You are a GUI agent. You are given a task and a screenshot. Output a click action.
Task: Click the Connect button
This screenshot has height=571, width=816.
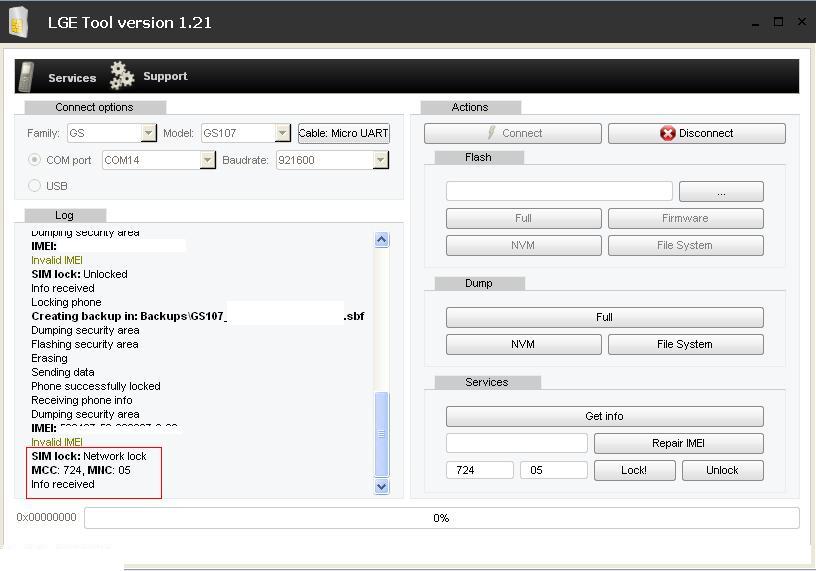coord(513,133)
